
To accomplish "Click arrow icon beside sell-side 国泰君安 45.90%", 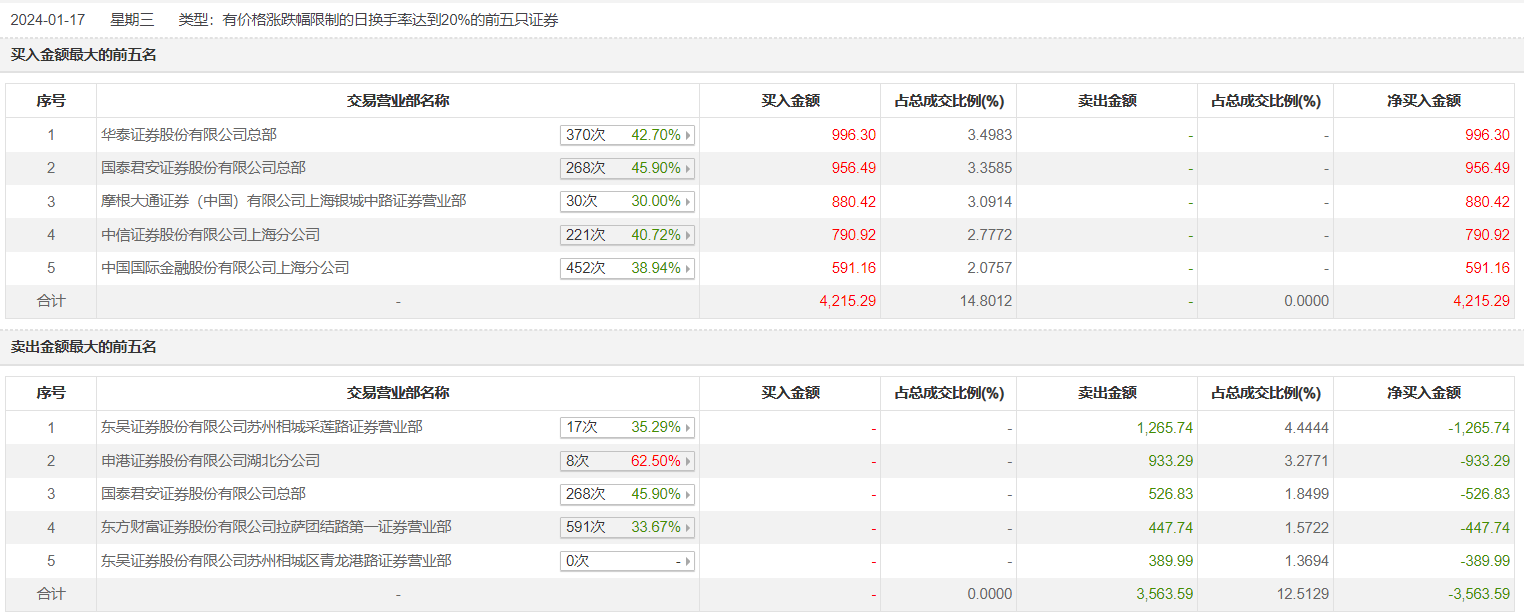I will (688, 494).
